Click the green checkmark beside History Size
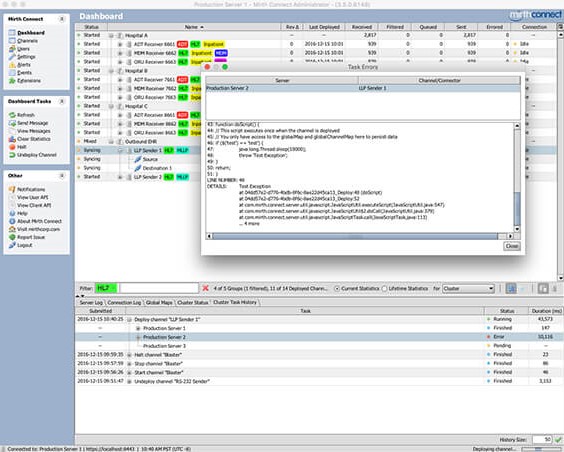The height and width of the screenshot is (452, 564). tap(558, 439)
